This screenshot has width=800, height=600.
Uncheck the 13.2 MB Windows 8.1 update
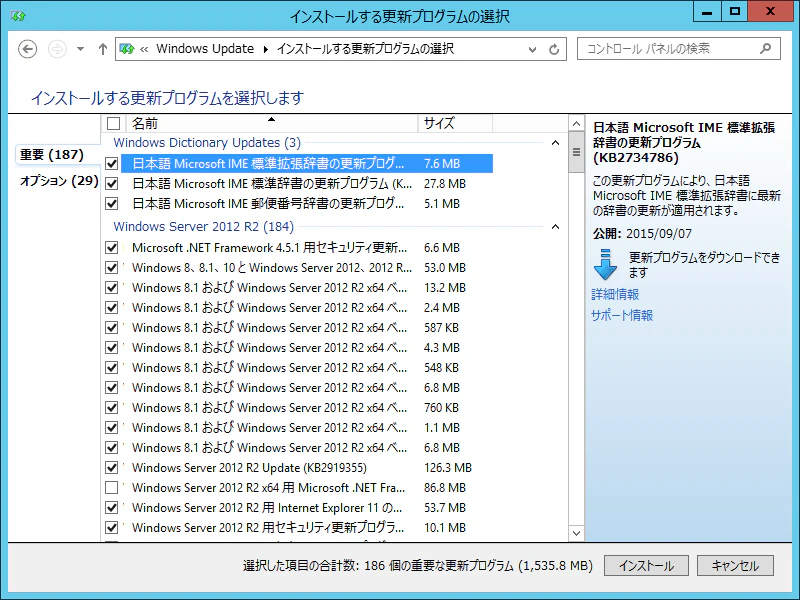[112, 288]
